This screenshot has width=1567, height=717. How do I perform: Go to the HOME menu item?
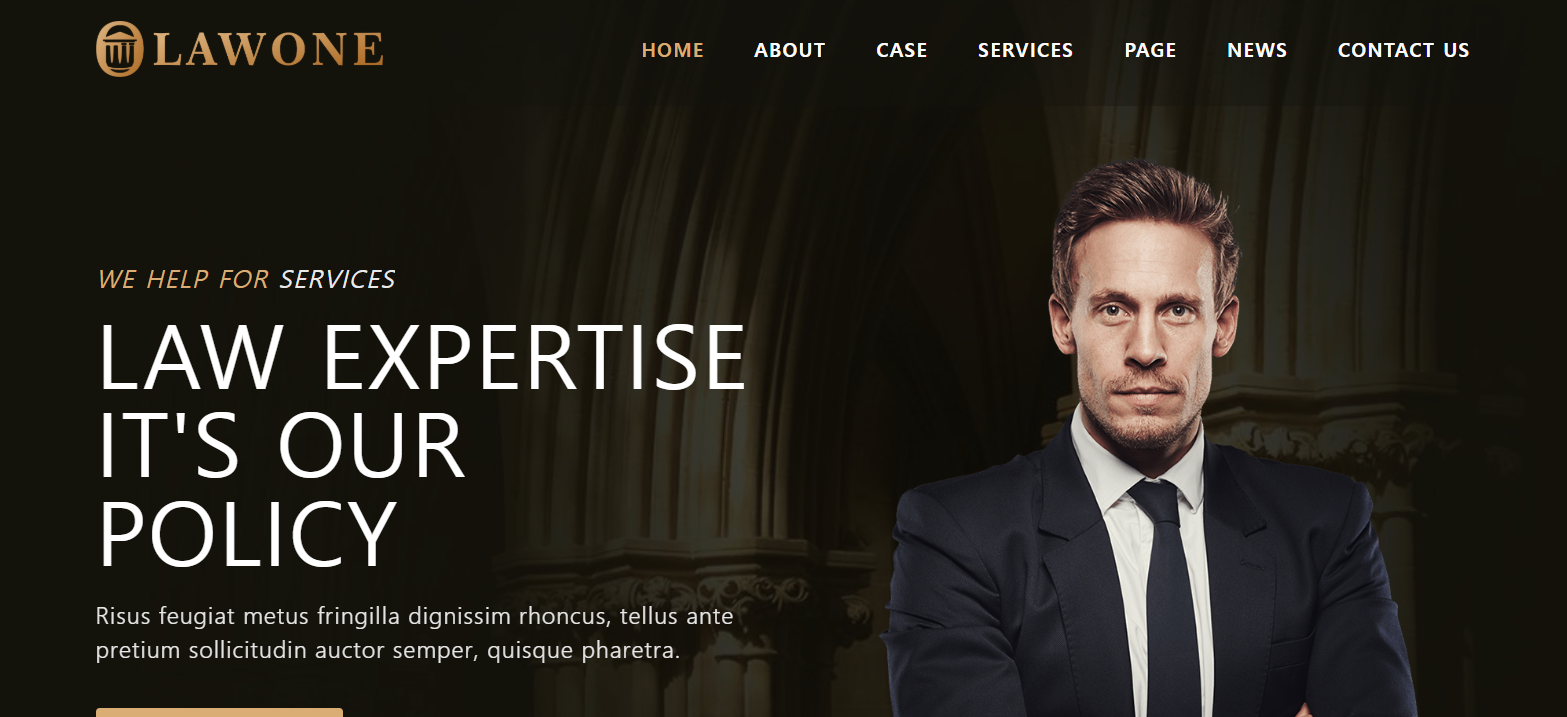coord(672,50)
